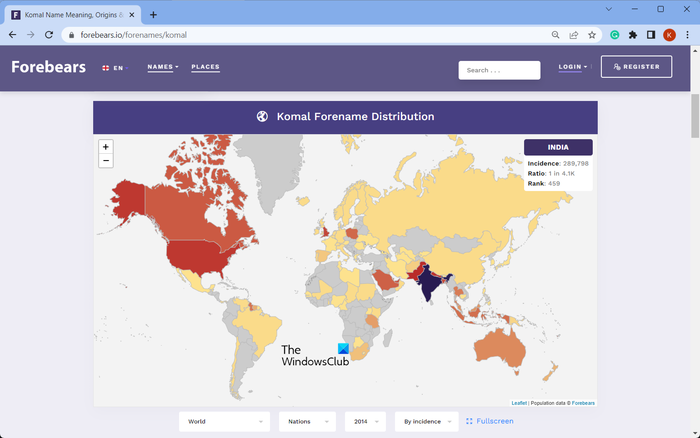Open the browser side panel
Image resolution: width=700 pixels, height=438 pixels.
[x=651, y=34]
